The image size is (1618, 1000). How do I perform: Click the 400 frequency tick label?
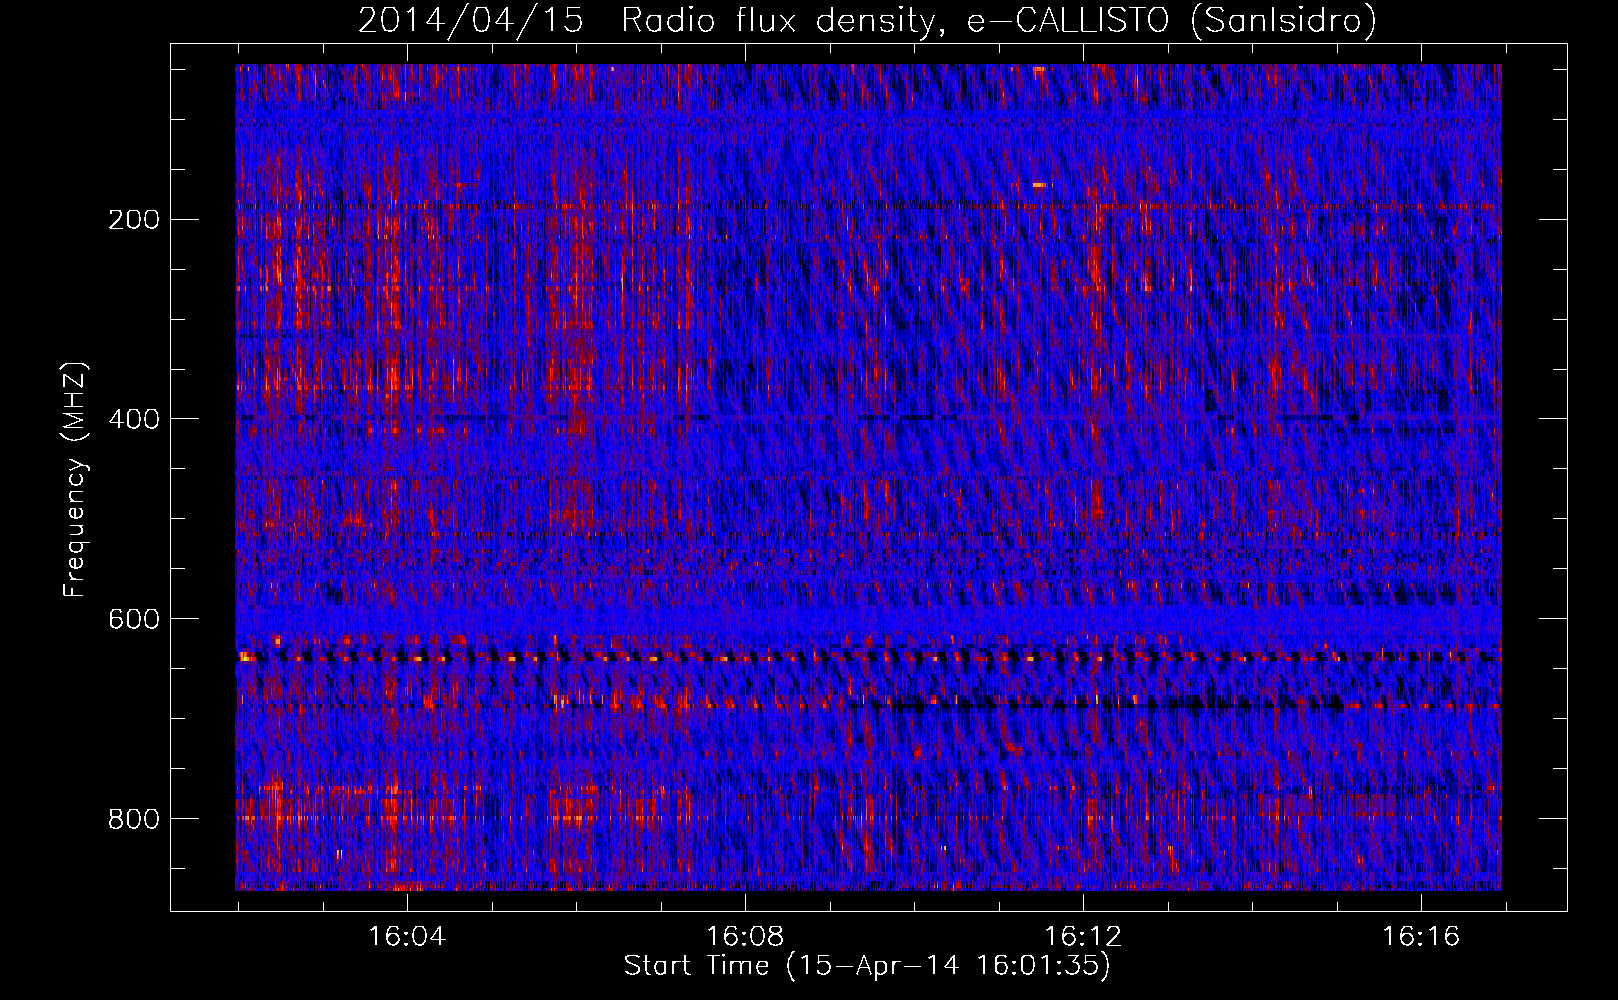pos(133,419)
